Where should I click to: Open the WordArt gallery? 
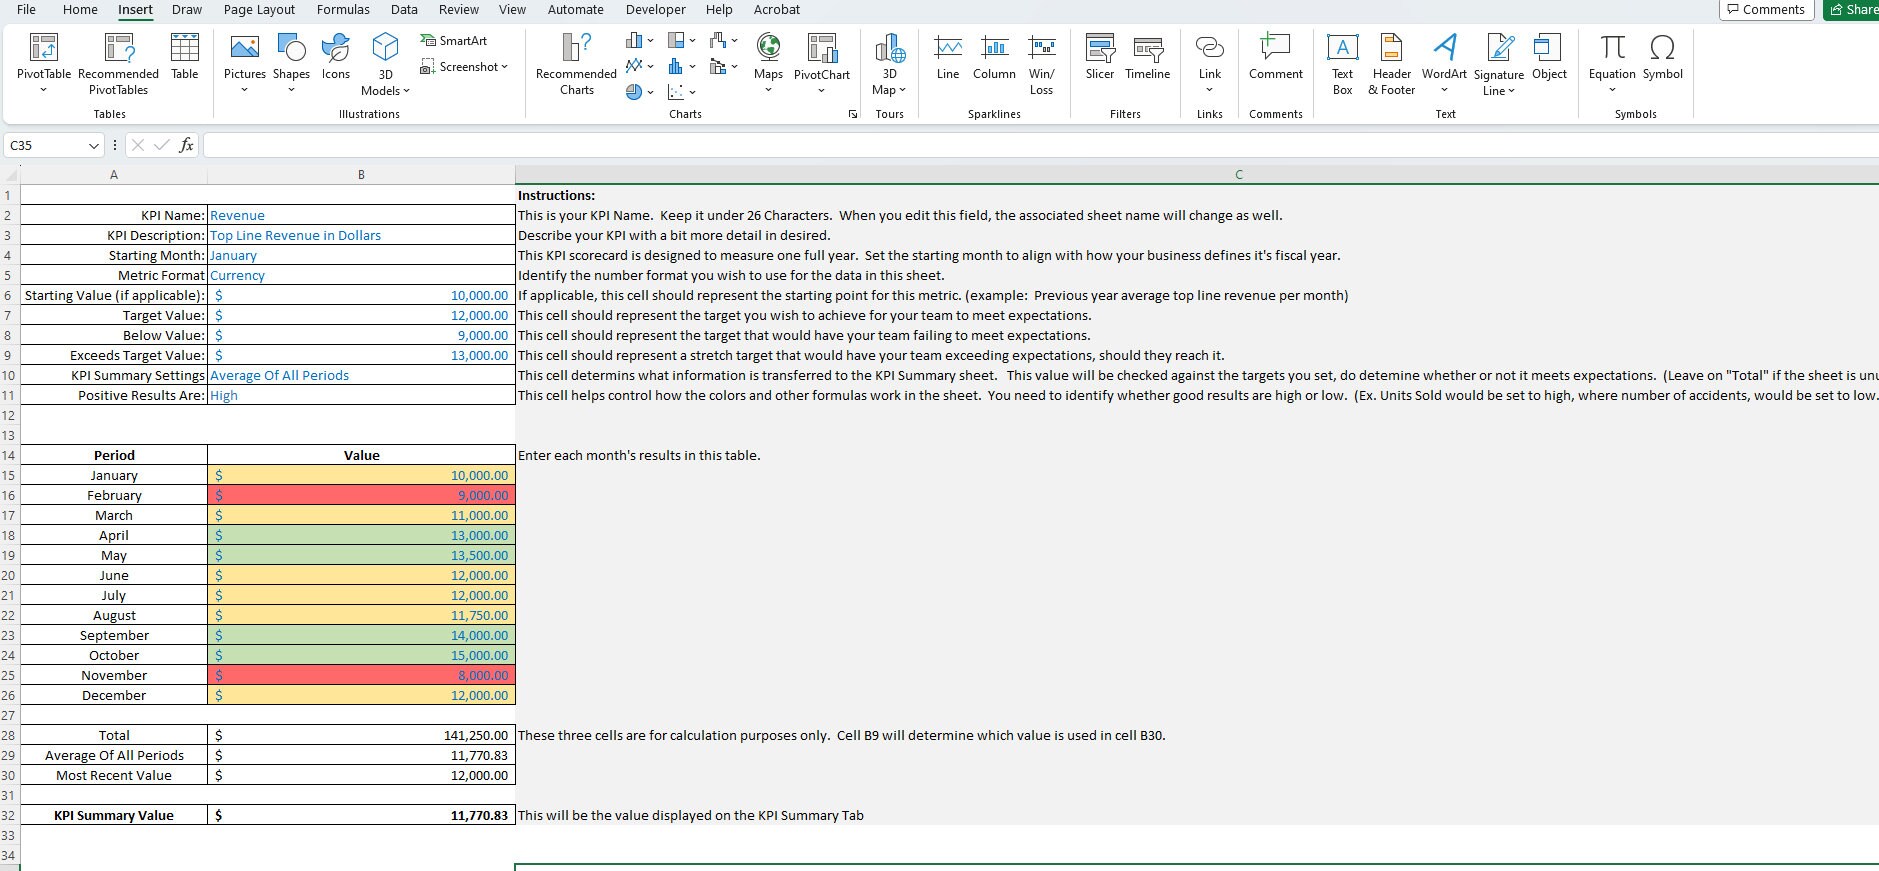point(1444,63)
